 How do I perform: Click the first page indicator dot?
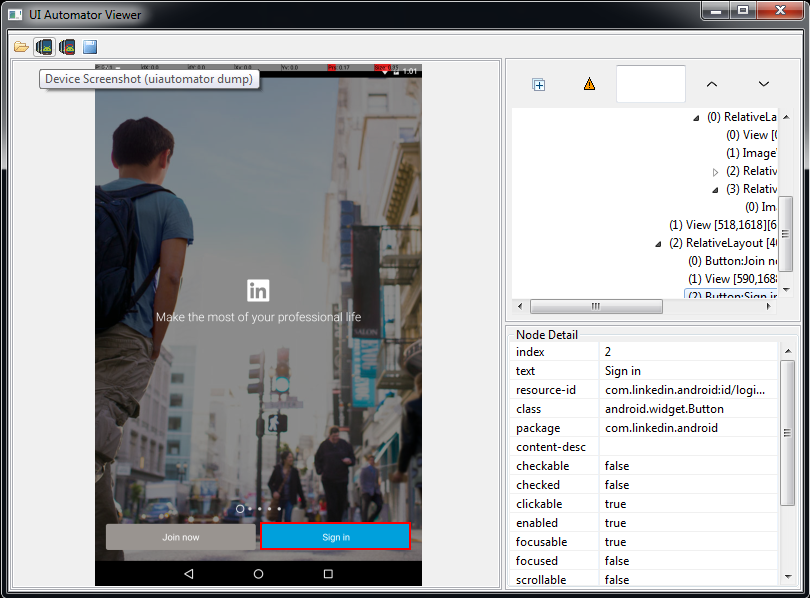point(240,509)
